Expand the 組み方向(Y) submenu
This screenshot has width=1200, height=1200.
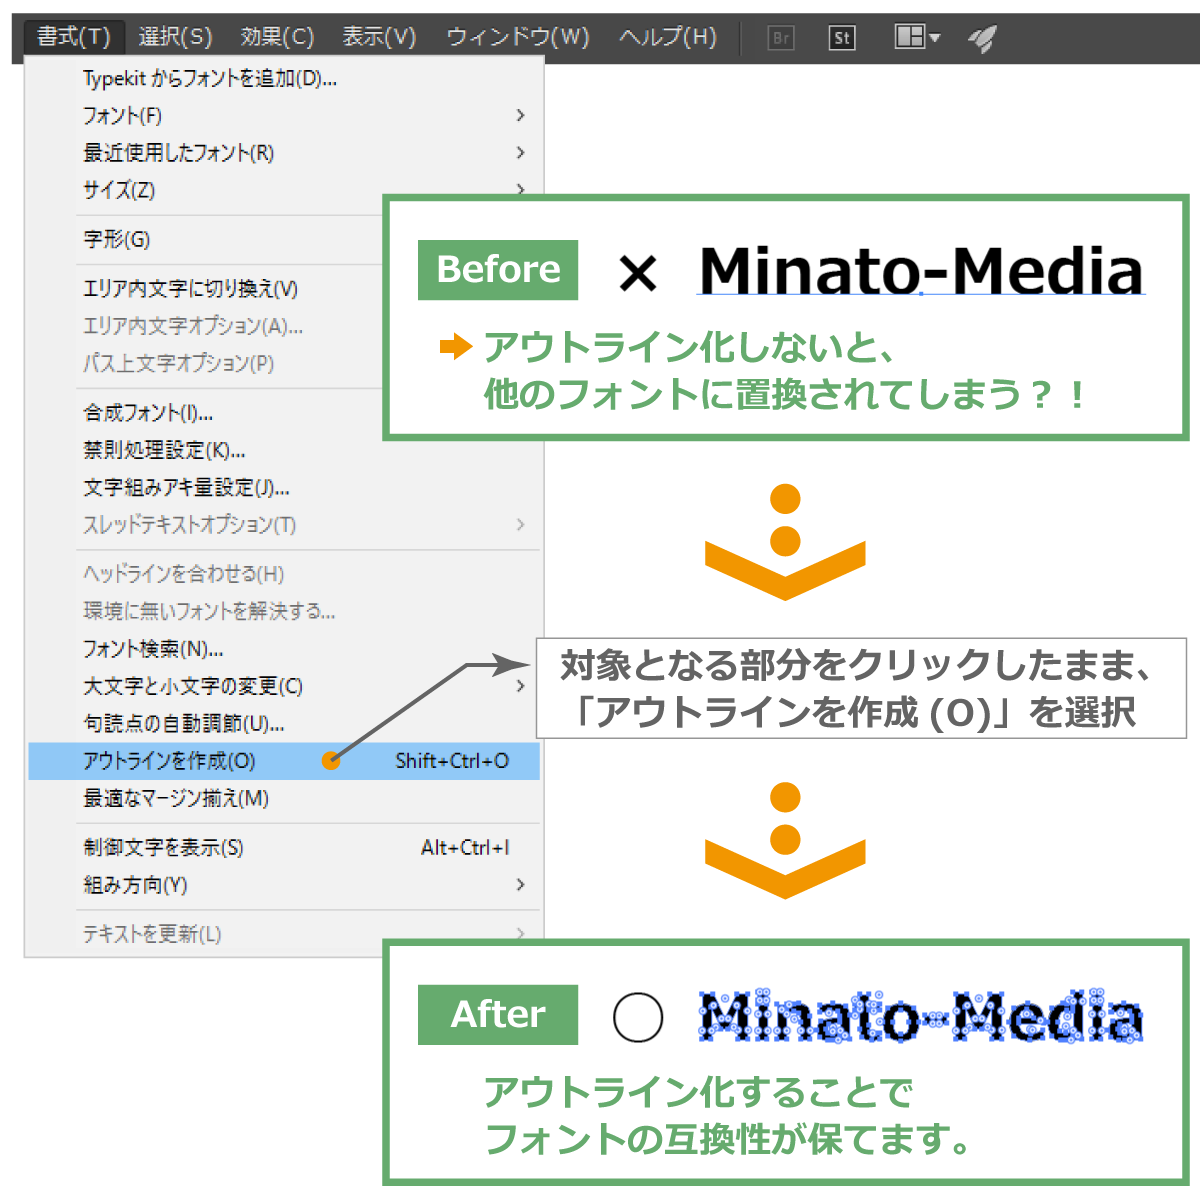click(283, 885)
